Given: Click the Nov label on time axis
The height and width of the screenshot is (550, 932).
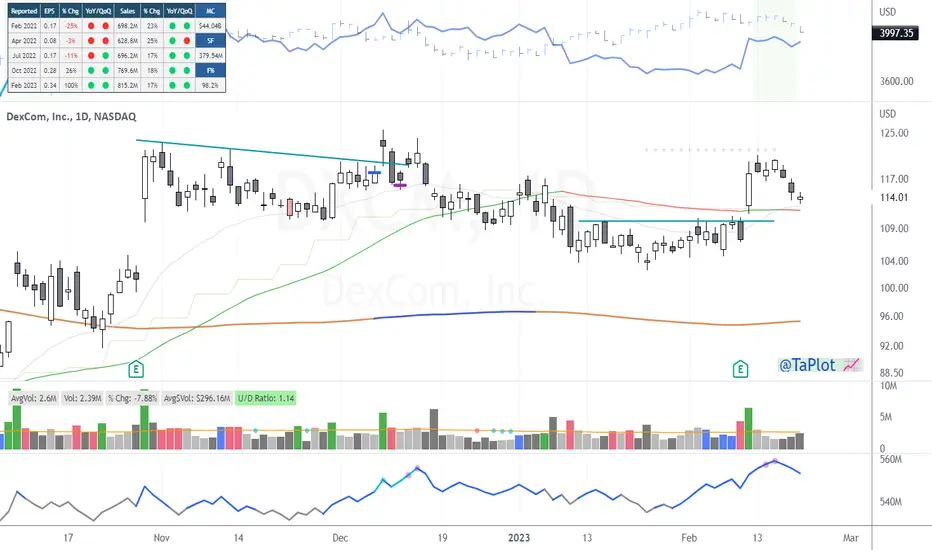Looking at the screenshot, I should (x=162, y=538).
